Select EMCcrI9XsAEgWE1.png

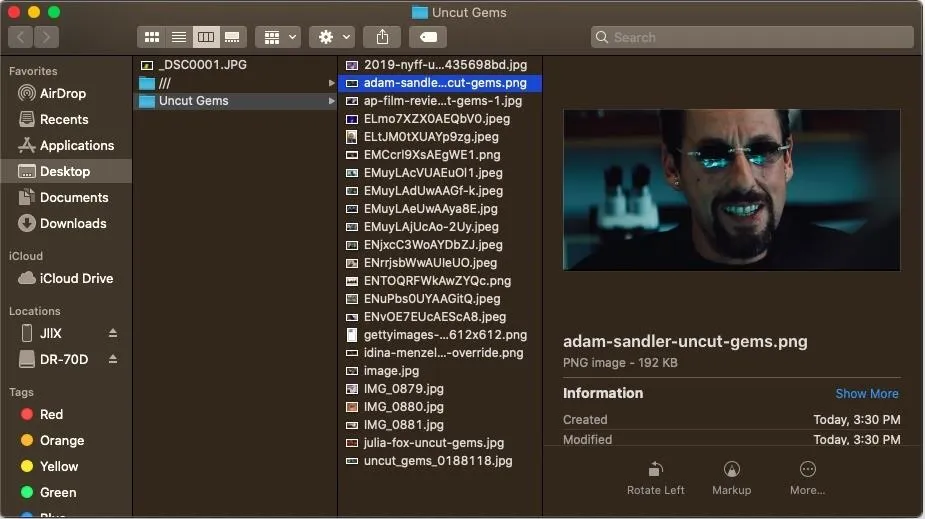[x=441, y=155]
